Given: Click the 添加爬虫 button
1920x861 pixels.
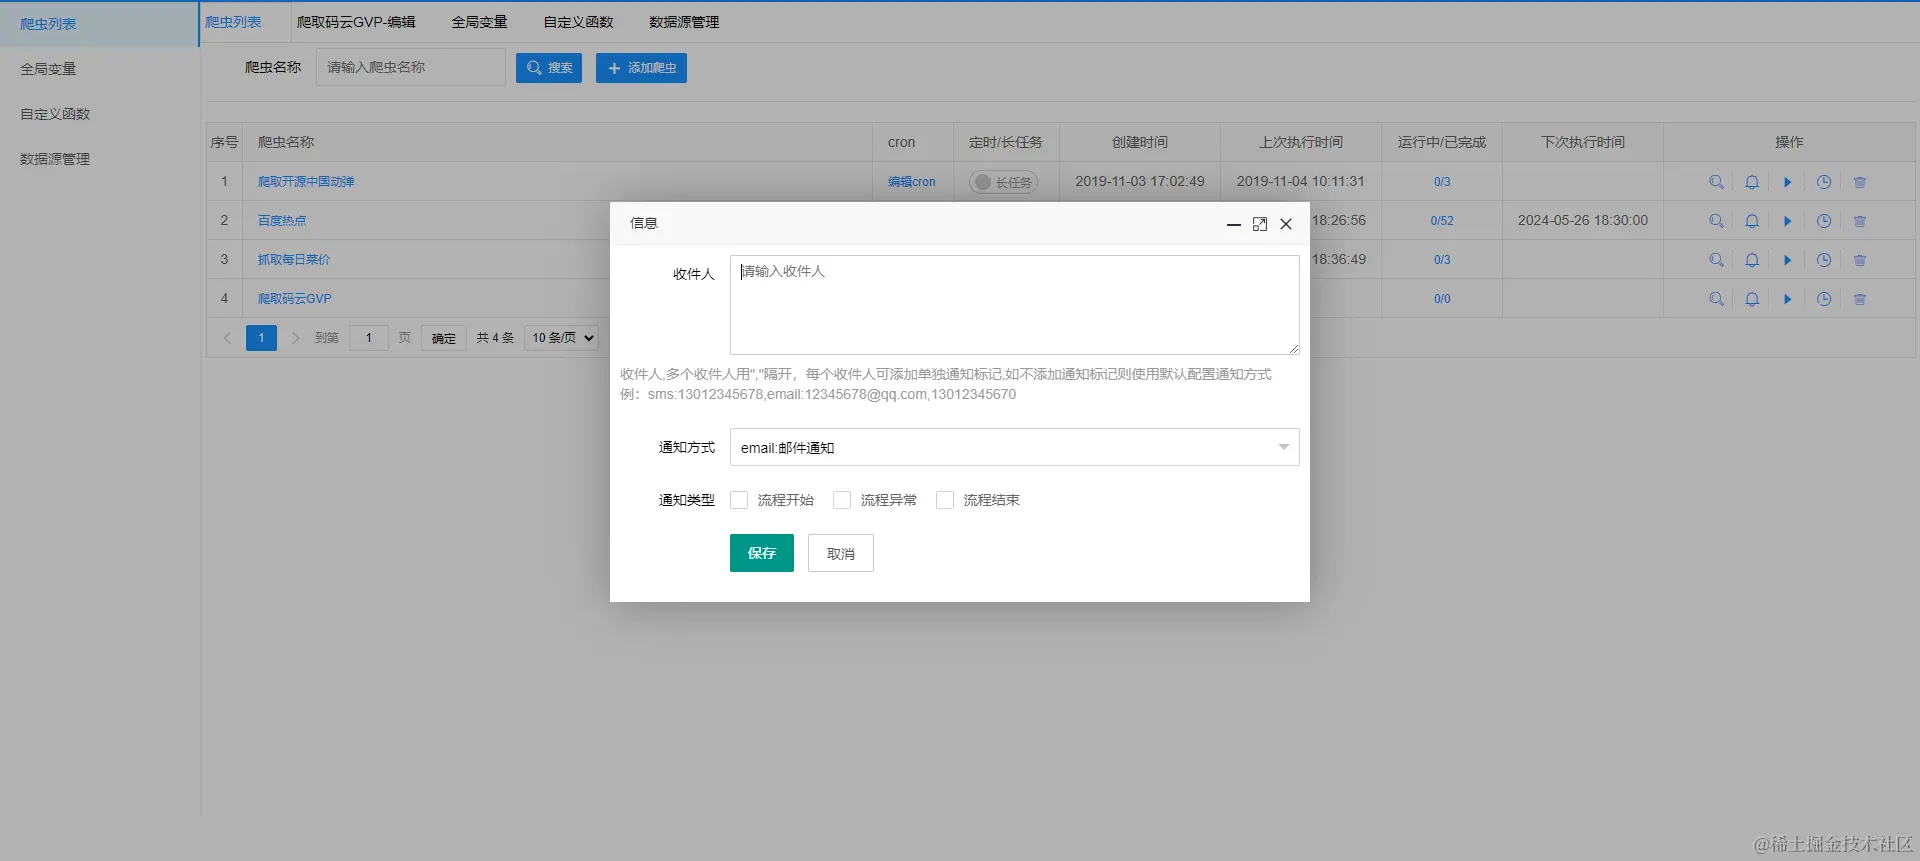Looking at the screenshot, I should 641,68.
